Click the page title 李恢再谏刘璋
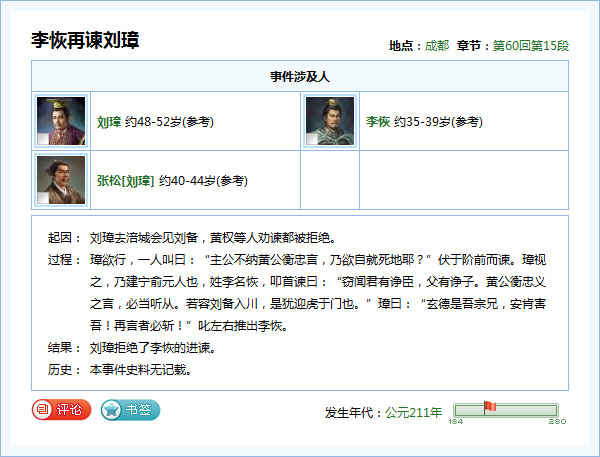Viewport: 600px width, 457px height. pyautogui.click(x=85, y=41)
